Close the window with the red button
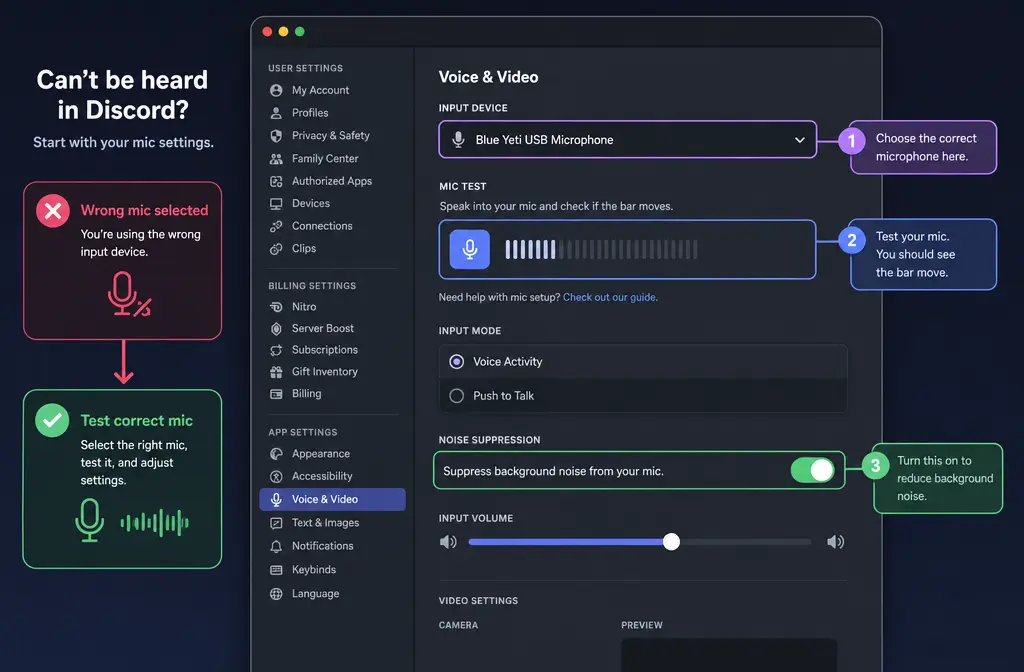The image size is (1024, 672). pos(267,31)
